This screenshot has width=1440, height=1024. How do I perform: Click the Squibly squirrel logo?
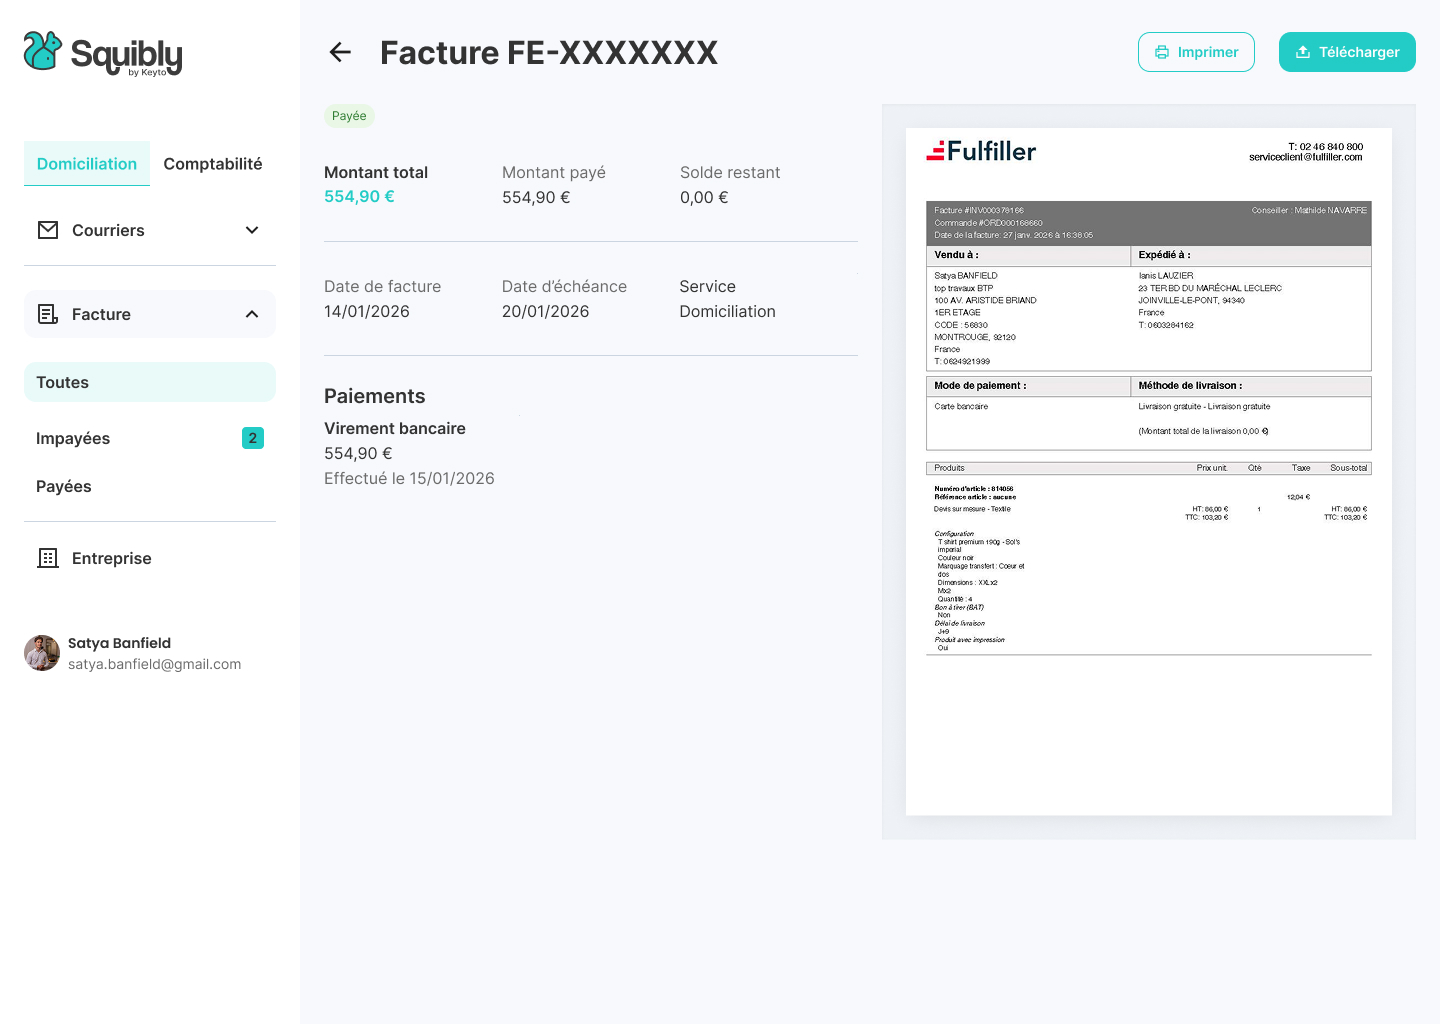pyautogui.click(x=43, y=51)
